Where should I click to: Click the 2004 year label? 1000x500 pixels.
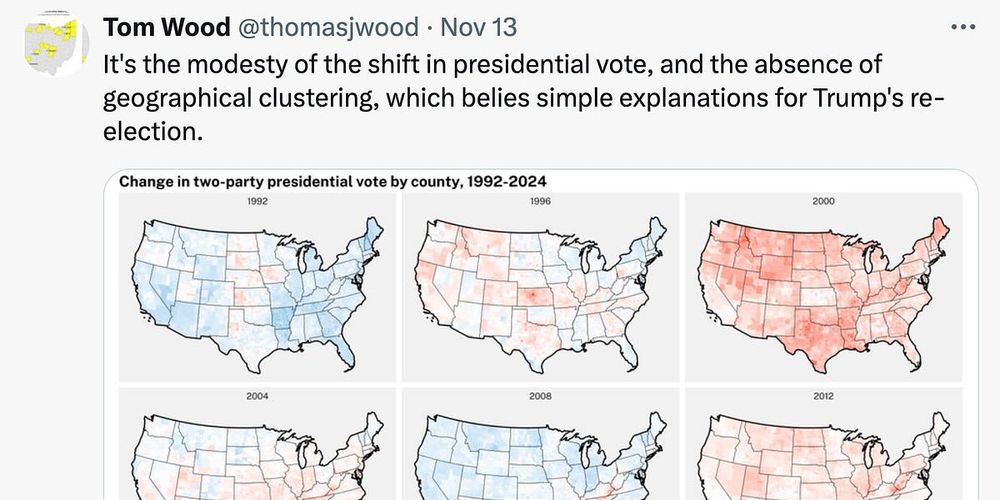point(257,396)
